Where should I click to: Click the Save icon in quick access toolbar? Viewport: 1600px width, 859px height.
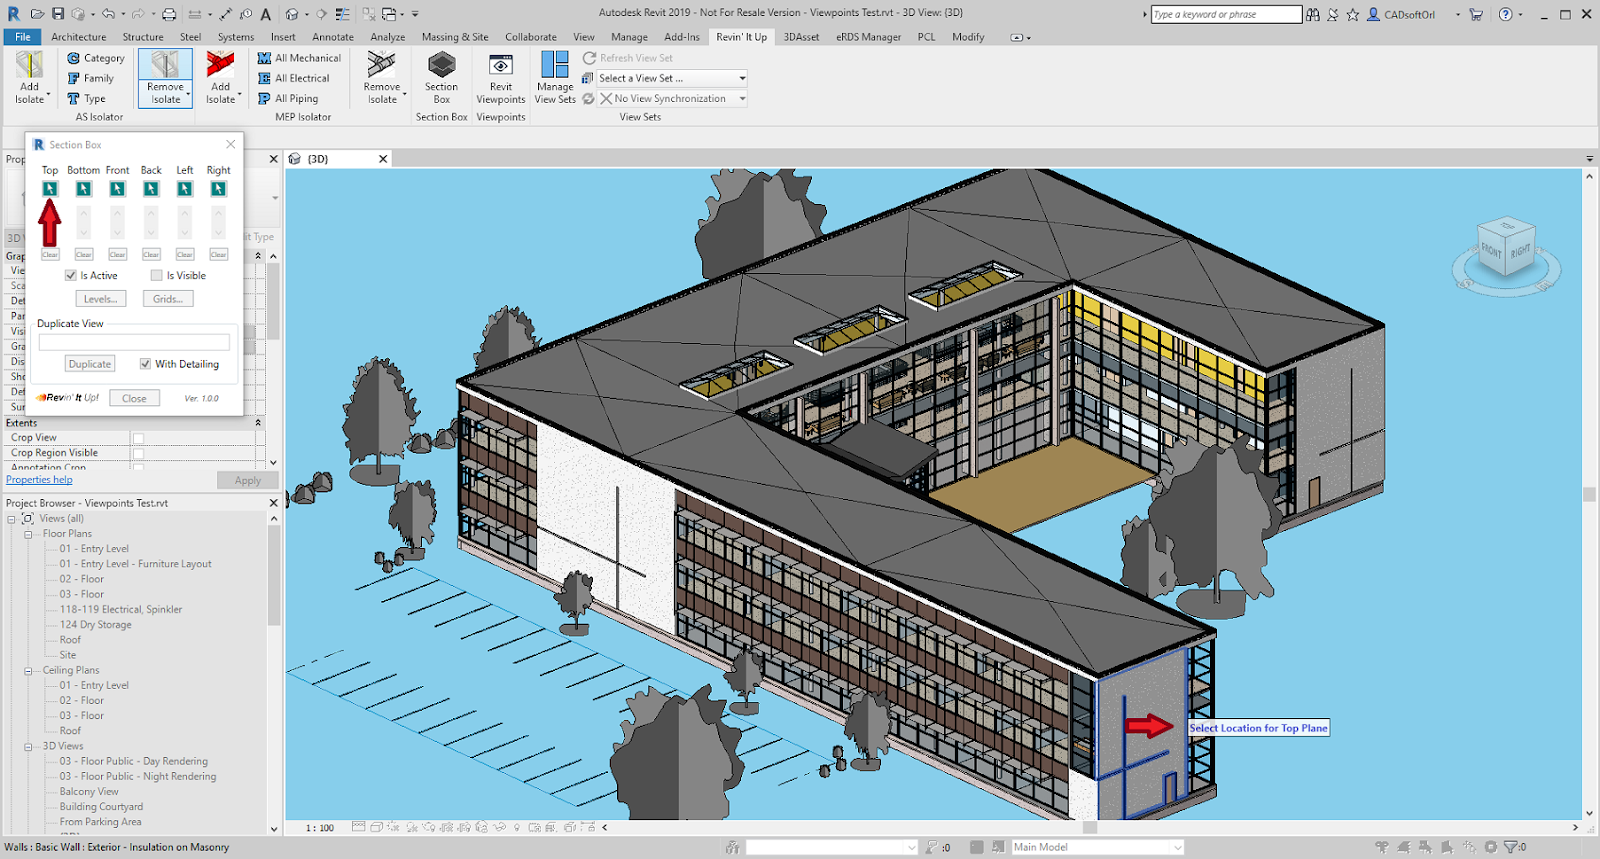(58, 14)
